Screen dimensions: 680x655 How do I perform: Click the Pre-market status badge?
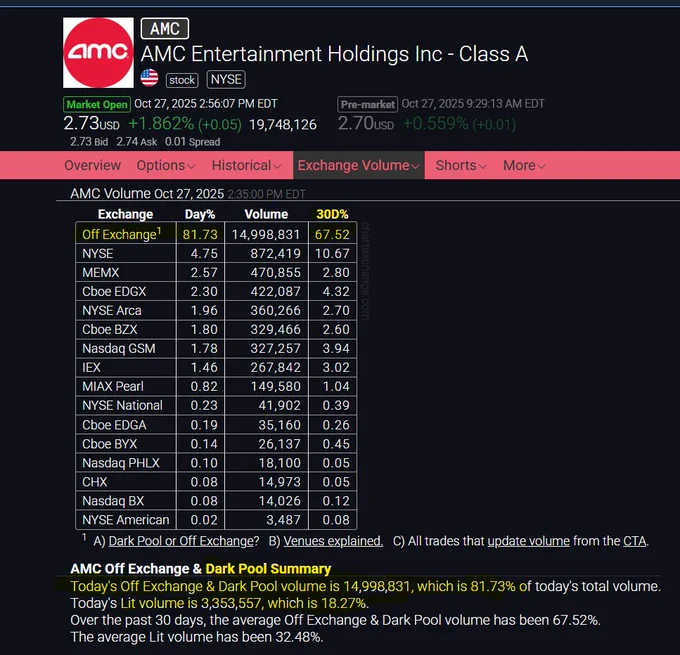(x=367, y=105)
